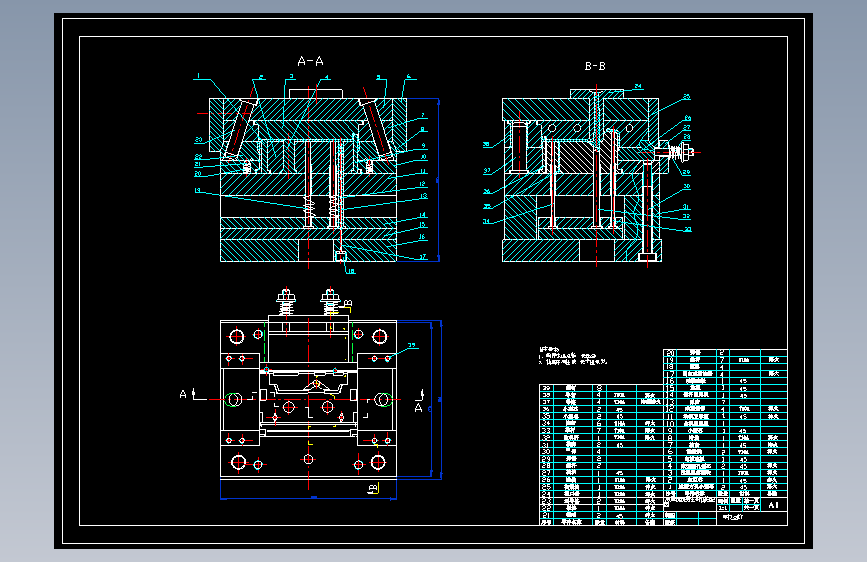Select balloon number 17 in A-A view

click(x=422, y=257)
